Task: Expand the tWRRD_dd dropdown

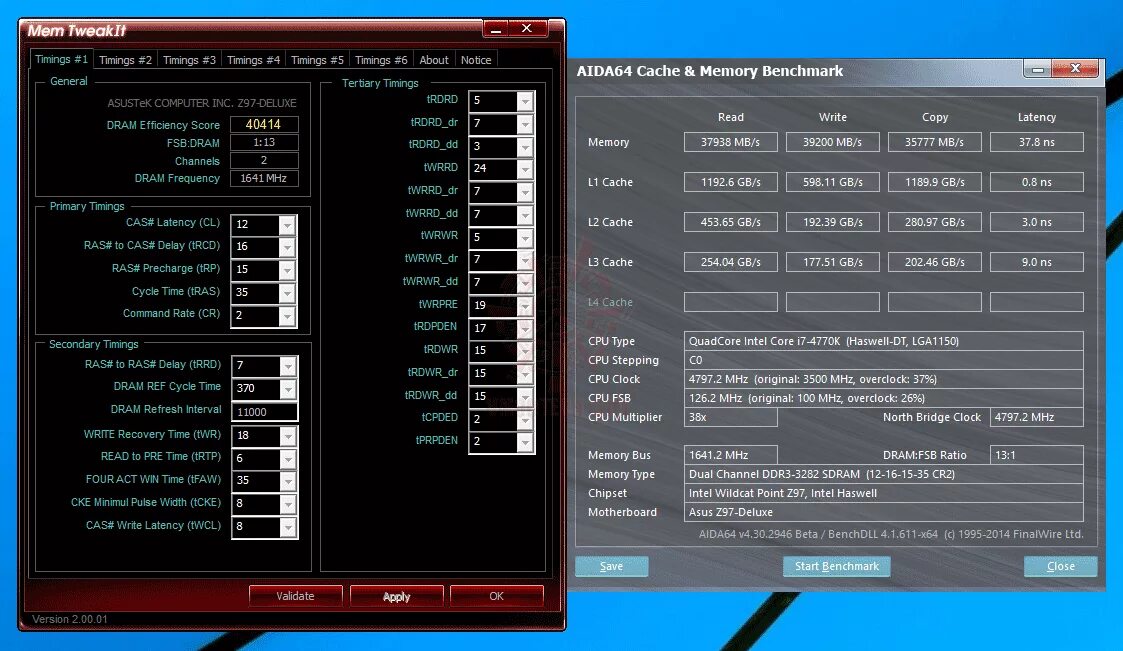Action: (x=525, y=215)
